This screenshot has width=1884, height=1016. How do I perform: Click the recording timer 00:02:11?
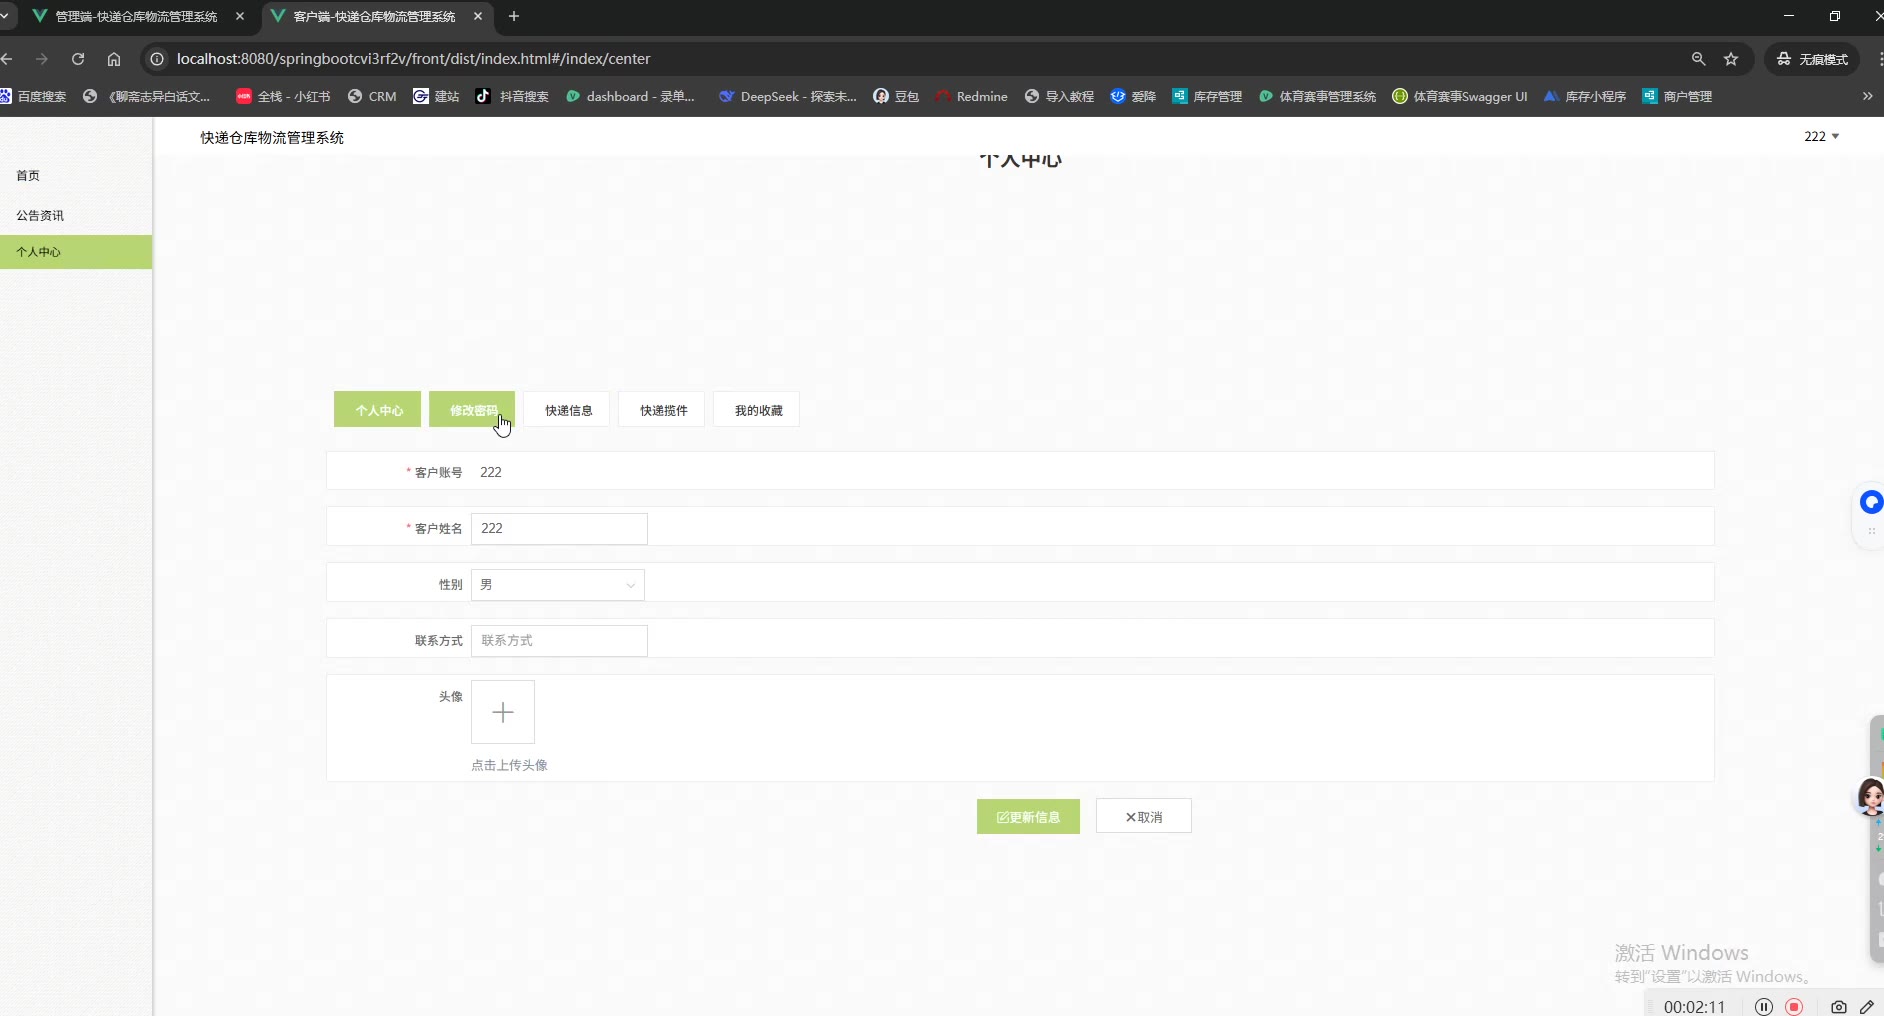click(x=1695, y=1007)
